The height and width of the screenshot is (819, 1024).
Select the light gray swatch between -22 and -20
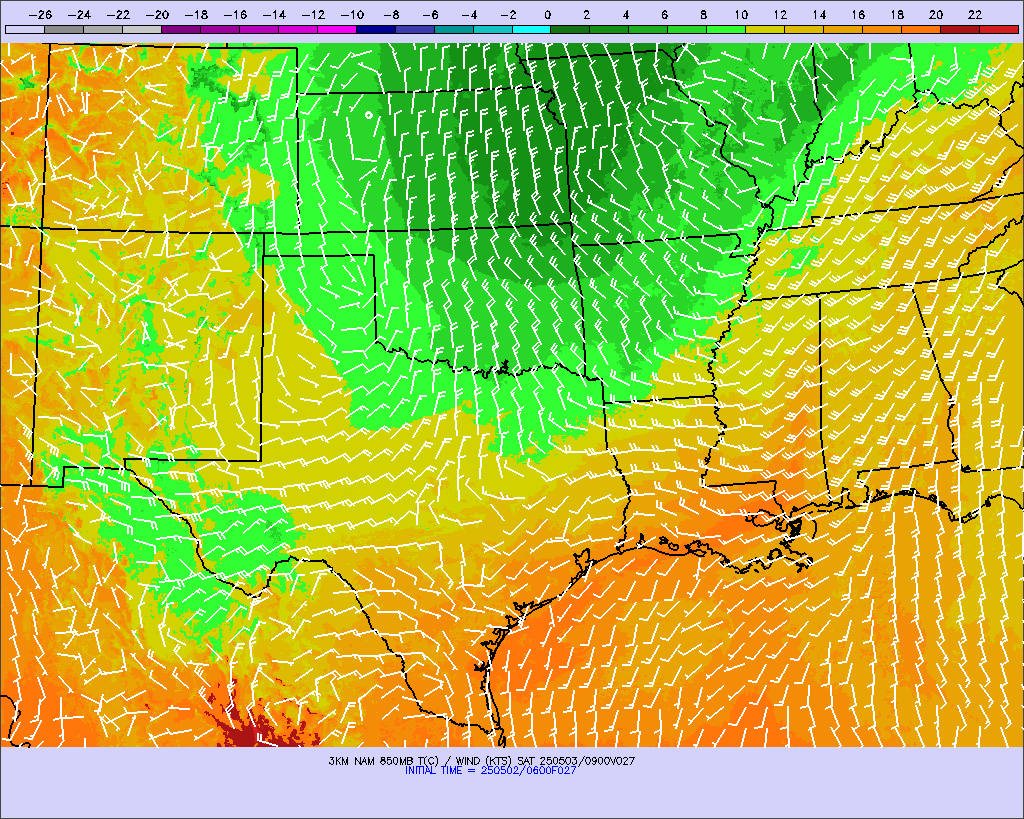(142, 29)
